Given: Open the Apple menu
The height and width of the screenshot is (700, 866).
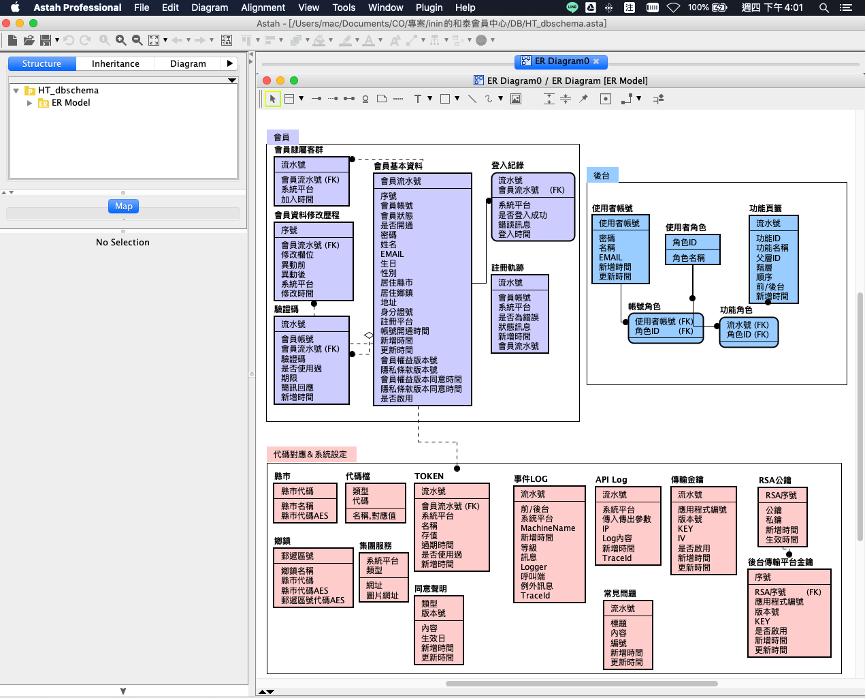Looking at the screenshot, I should pos(15,8).
